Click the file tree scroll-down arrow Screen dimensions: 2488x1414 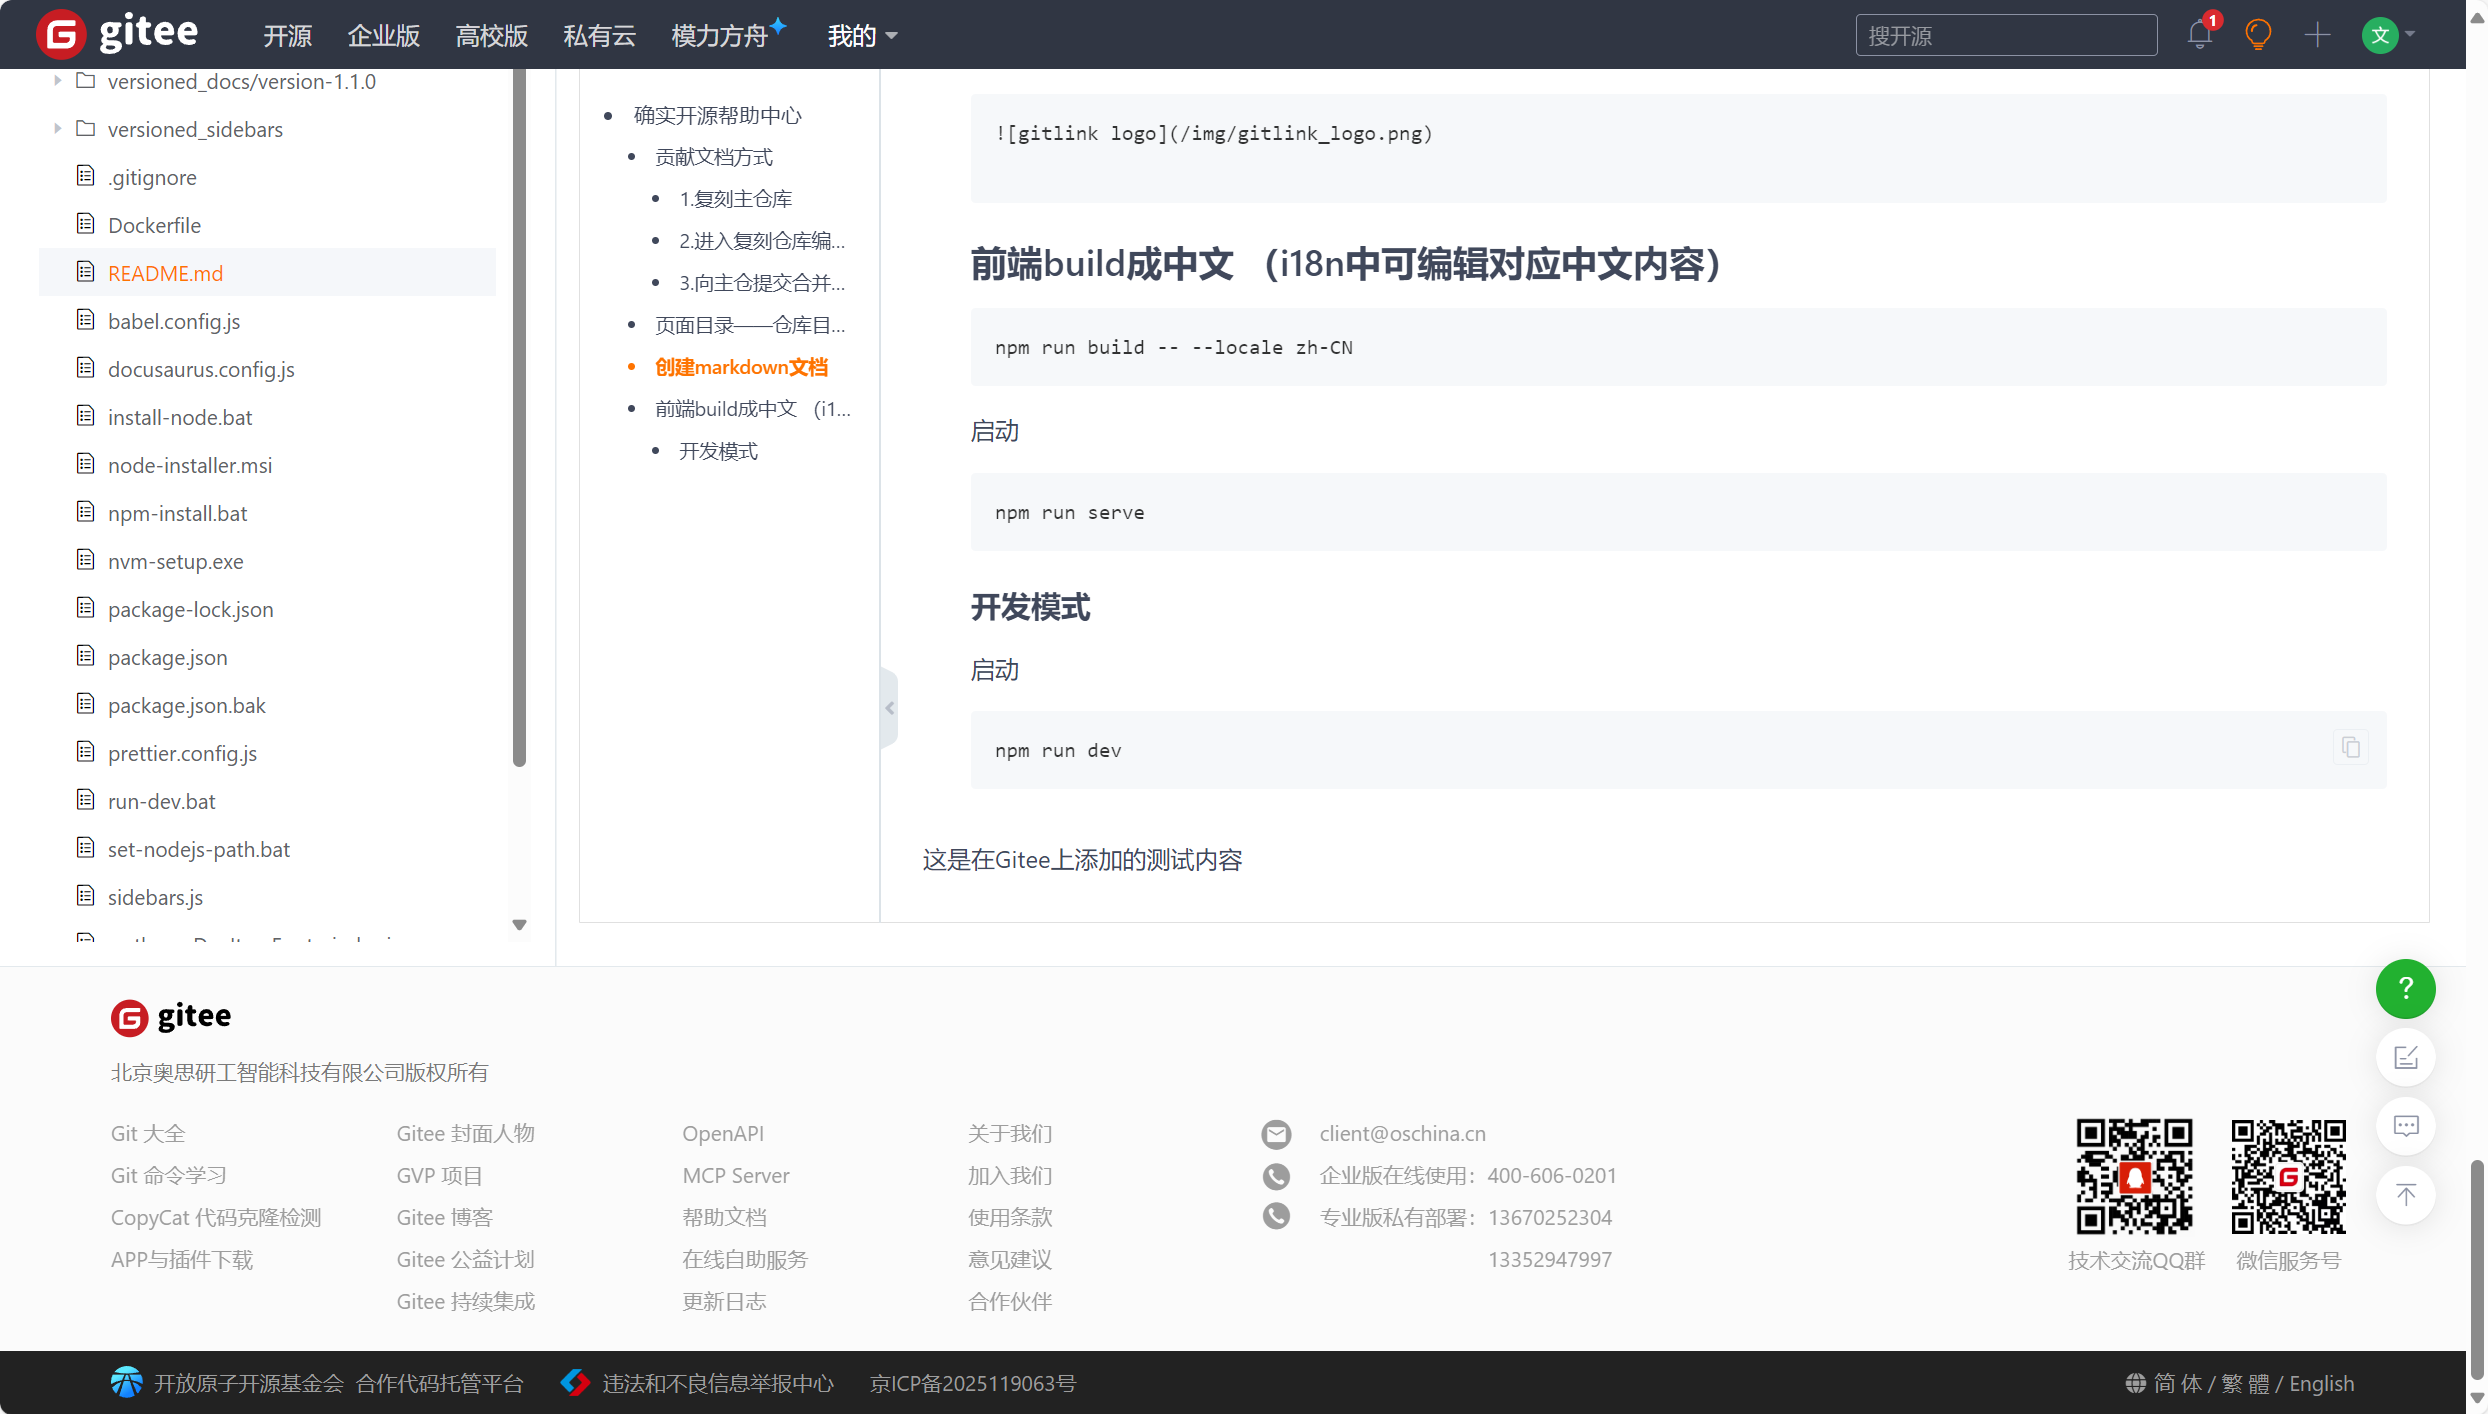(519, 925)
